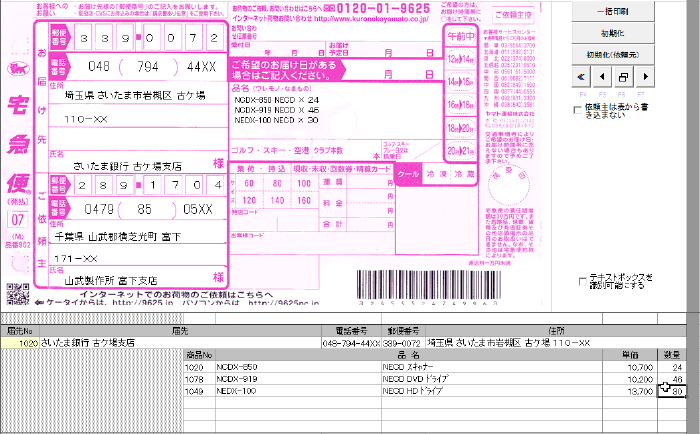The width and height of the screenshot is (700, 434).
Task: Click the ご依頼主控 tab on slip
Action: click(513, 15)
